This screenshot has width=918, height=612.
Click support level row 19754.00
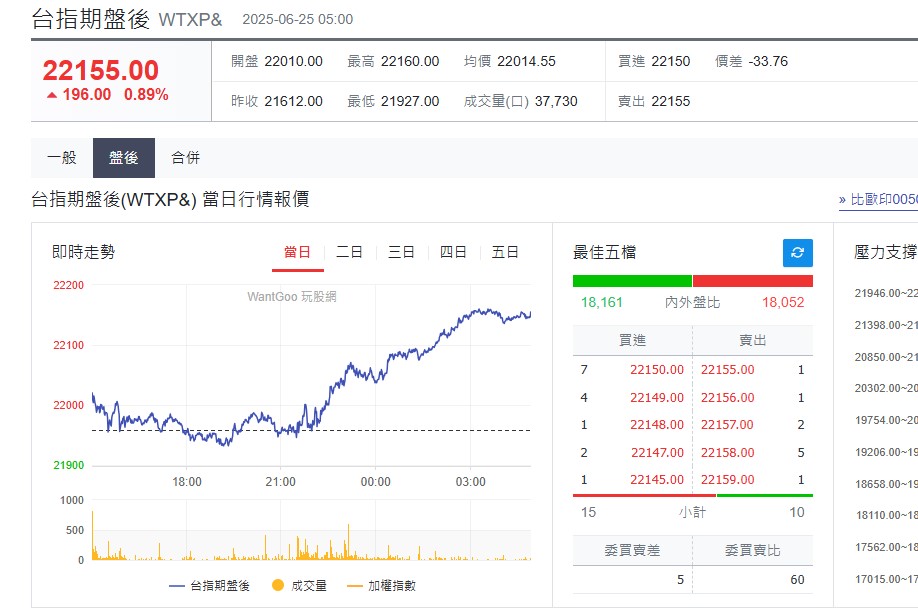click(886, 420)
